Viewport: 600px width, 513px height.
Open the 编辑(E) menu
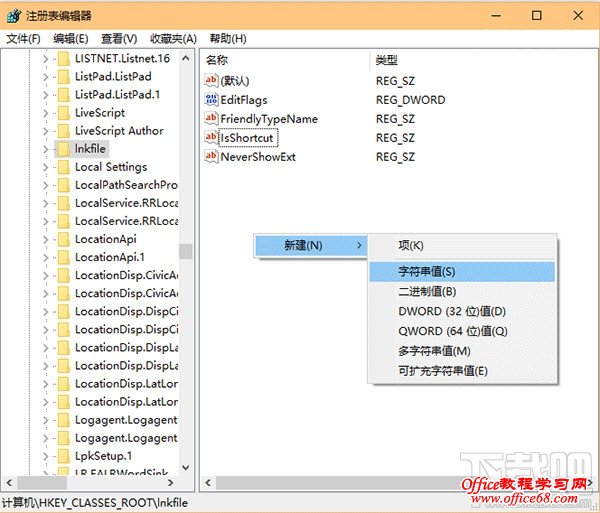[71, 38]
